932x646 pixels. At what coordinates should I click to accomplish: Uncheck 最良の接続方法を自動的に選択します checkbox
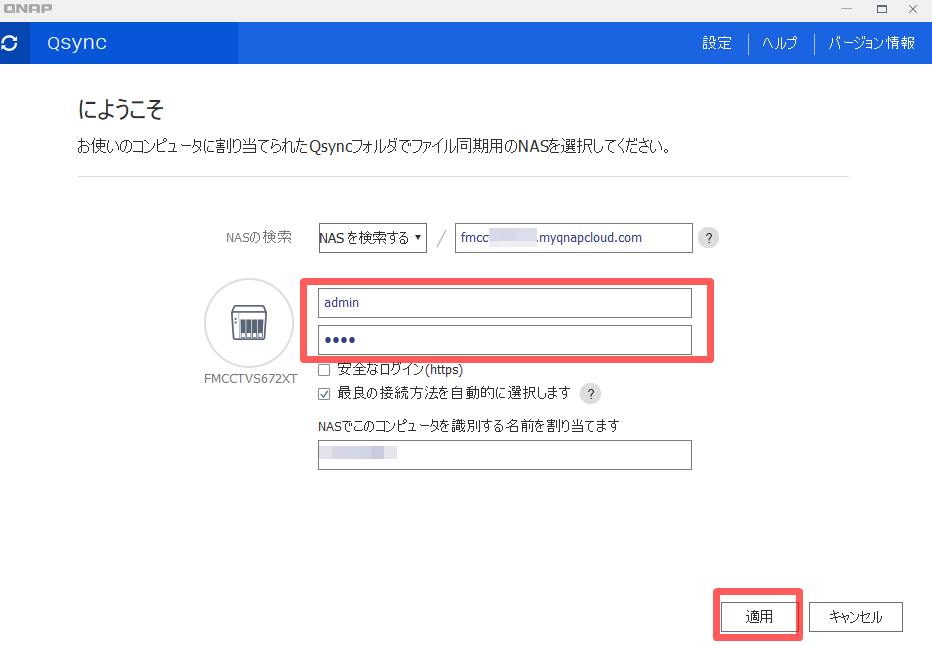324,394
